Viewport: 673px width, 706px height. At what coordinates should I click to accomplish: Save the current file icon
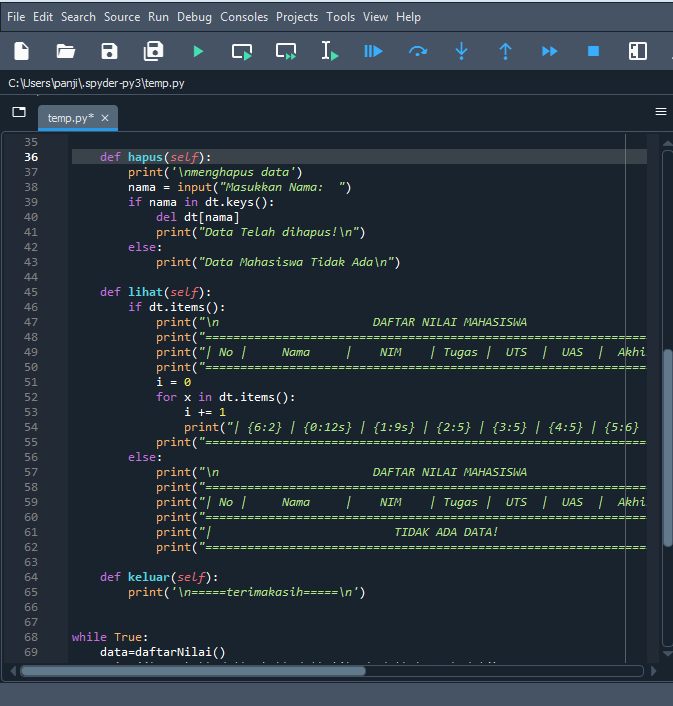tap(109, 51)
